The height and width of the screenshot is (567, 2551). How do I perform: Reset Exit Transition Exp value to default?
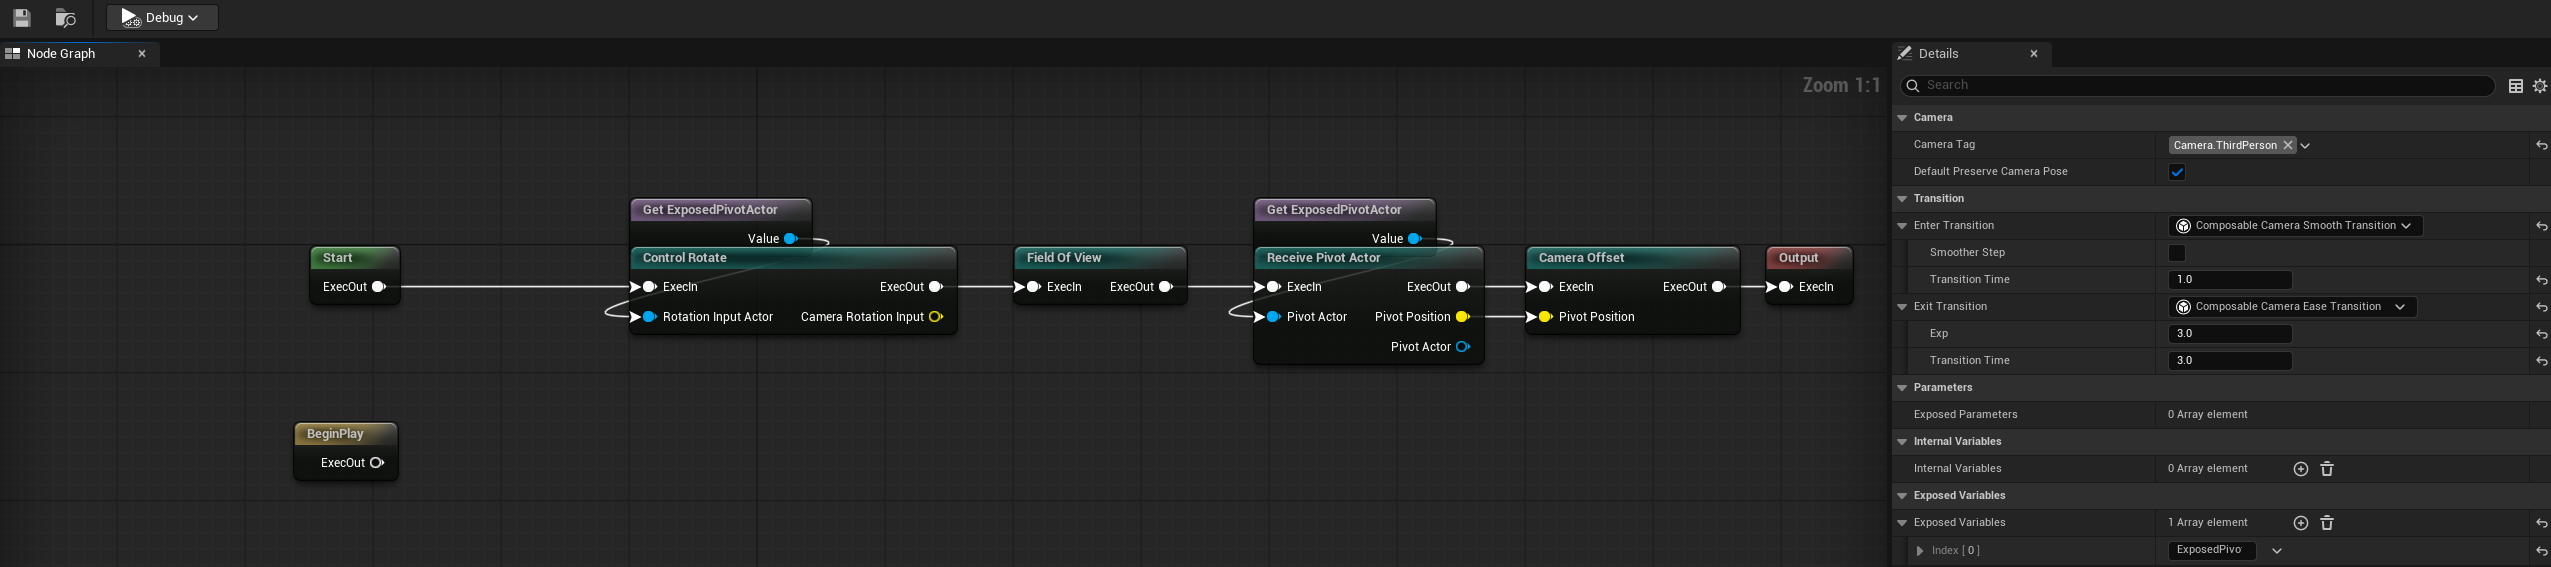pos(2541,334)
